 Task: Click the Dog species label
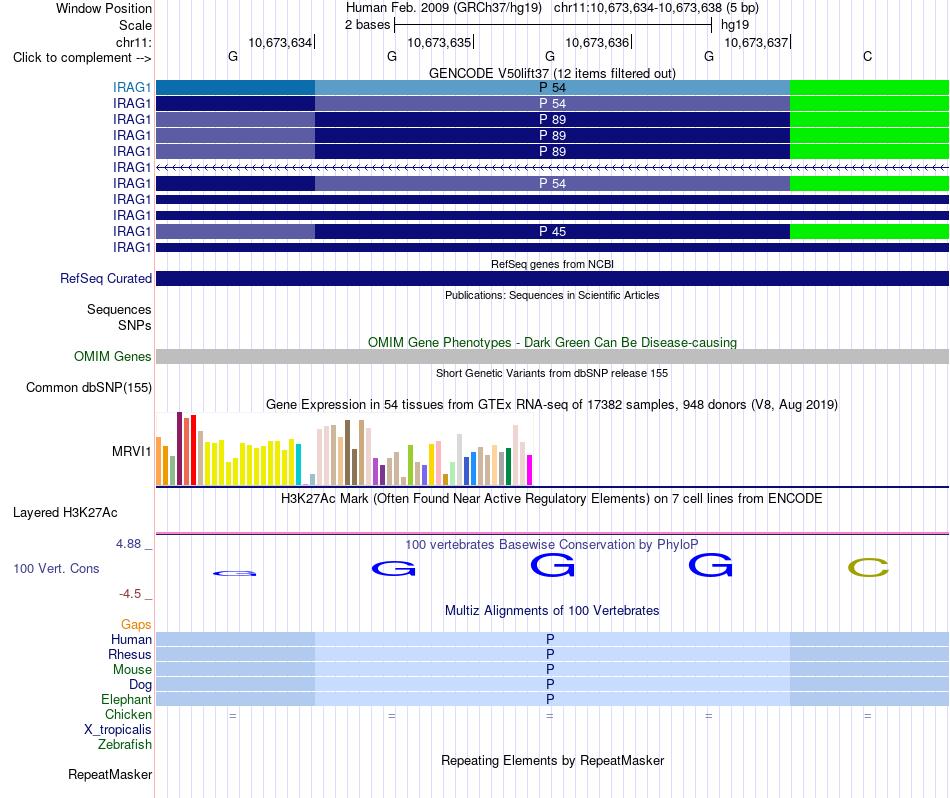140,685
